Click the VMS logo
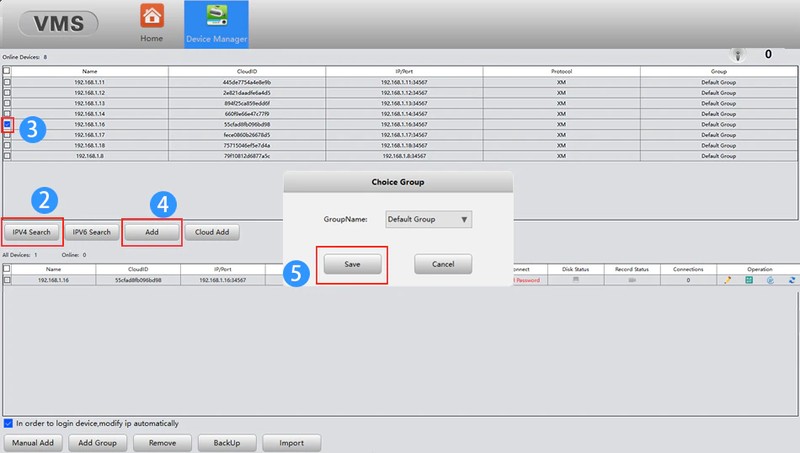Image resolution: width=800 pixels, height=453 pixels. tap(51, 23)
